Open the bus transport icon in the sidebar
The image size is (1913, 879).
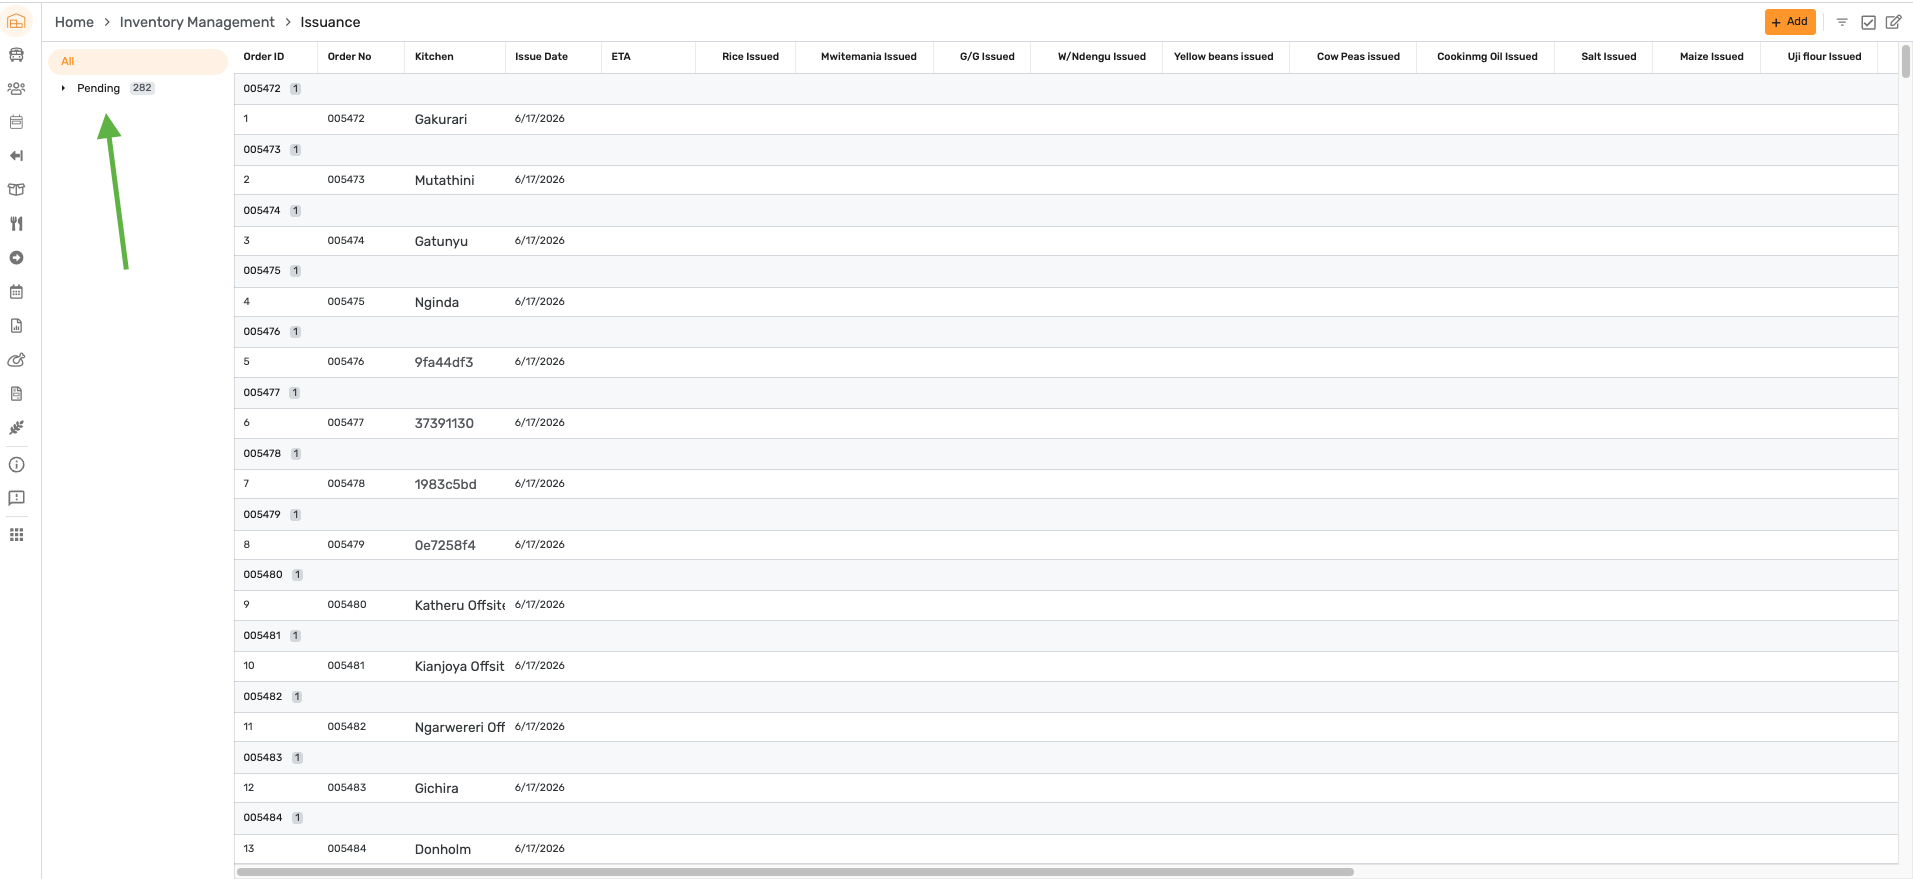pyautogui.click(x=16, y=55)
